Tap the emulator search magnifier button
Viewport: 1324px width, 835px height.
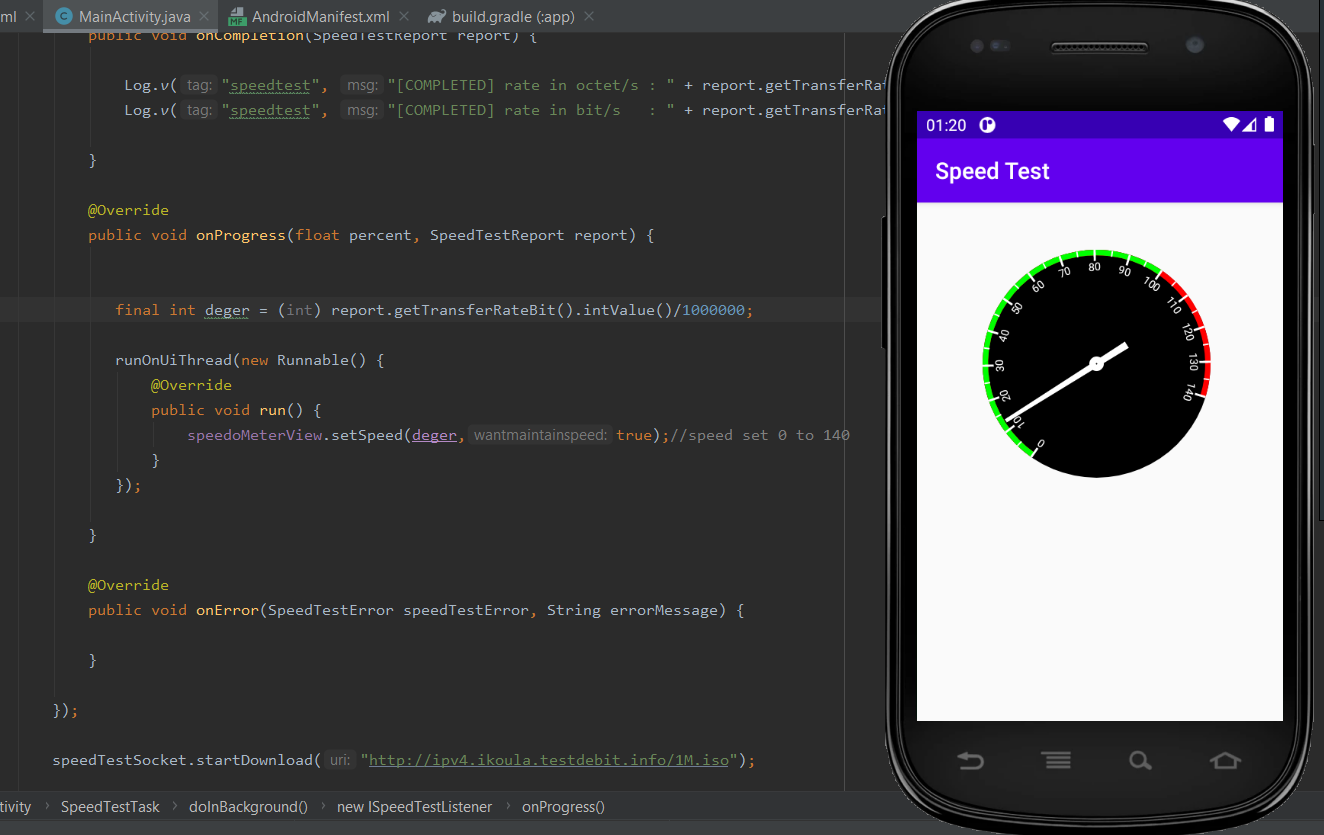click(1140, 761)
